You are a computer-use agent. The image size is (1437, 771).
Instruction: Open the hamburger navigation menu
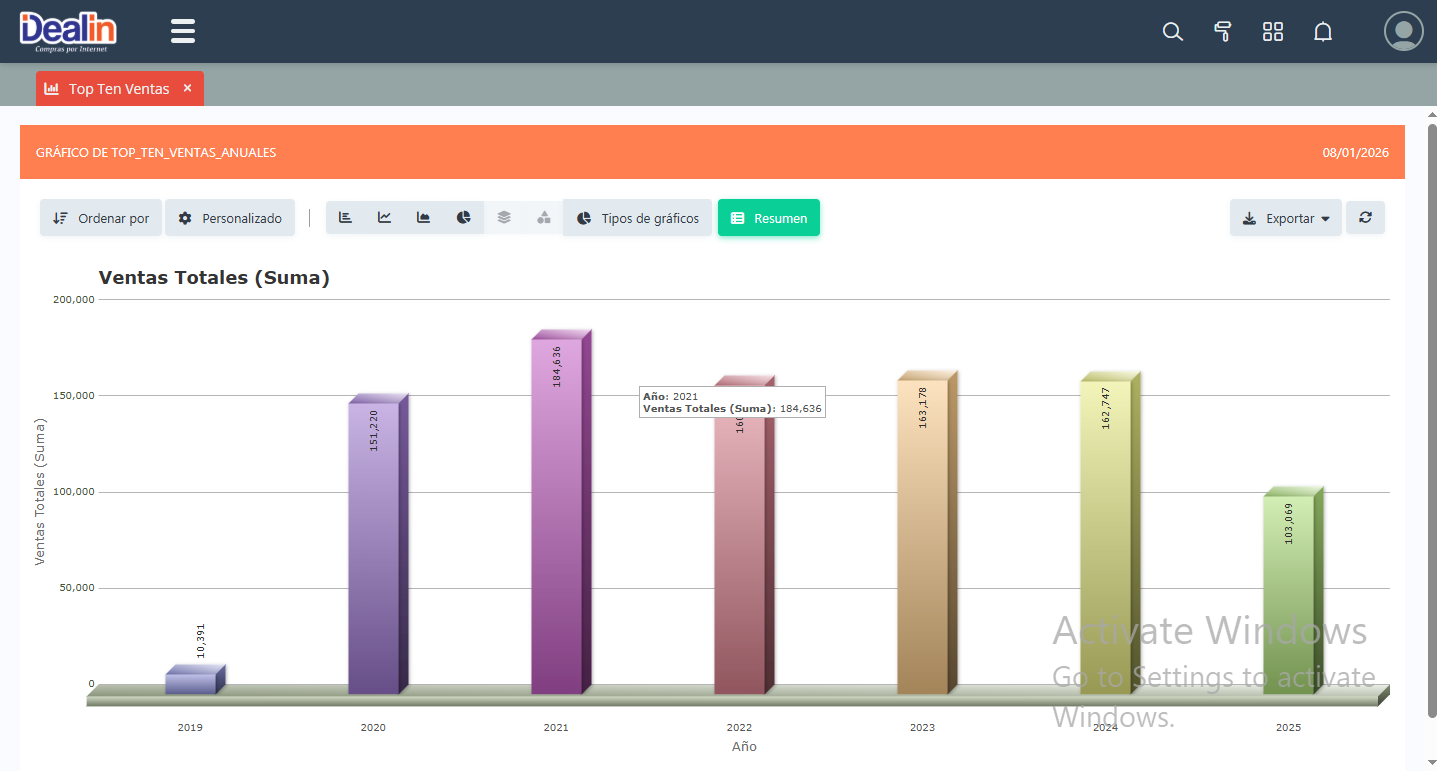[x=183, y=31]
